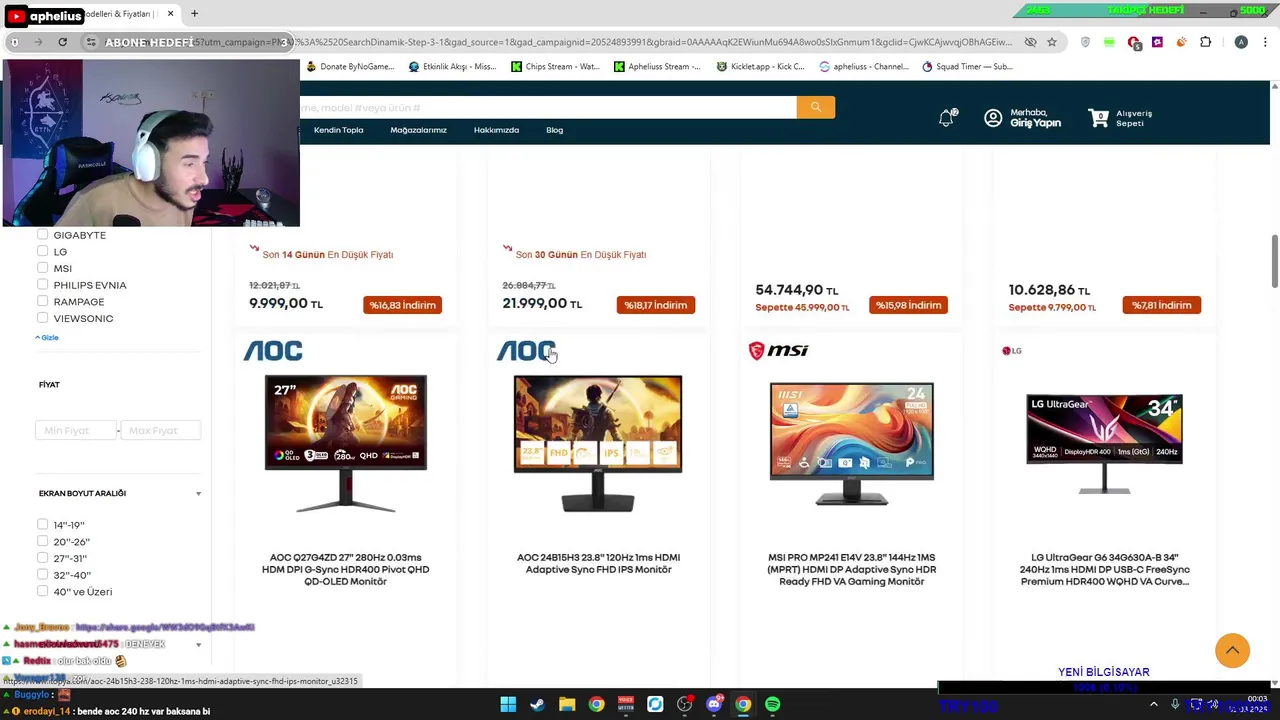Click the orange back-to-top arrow button

(x=1232, y=650)
